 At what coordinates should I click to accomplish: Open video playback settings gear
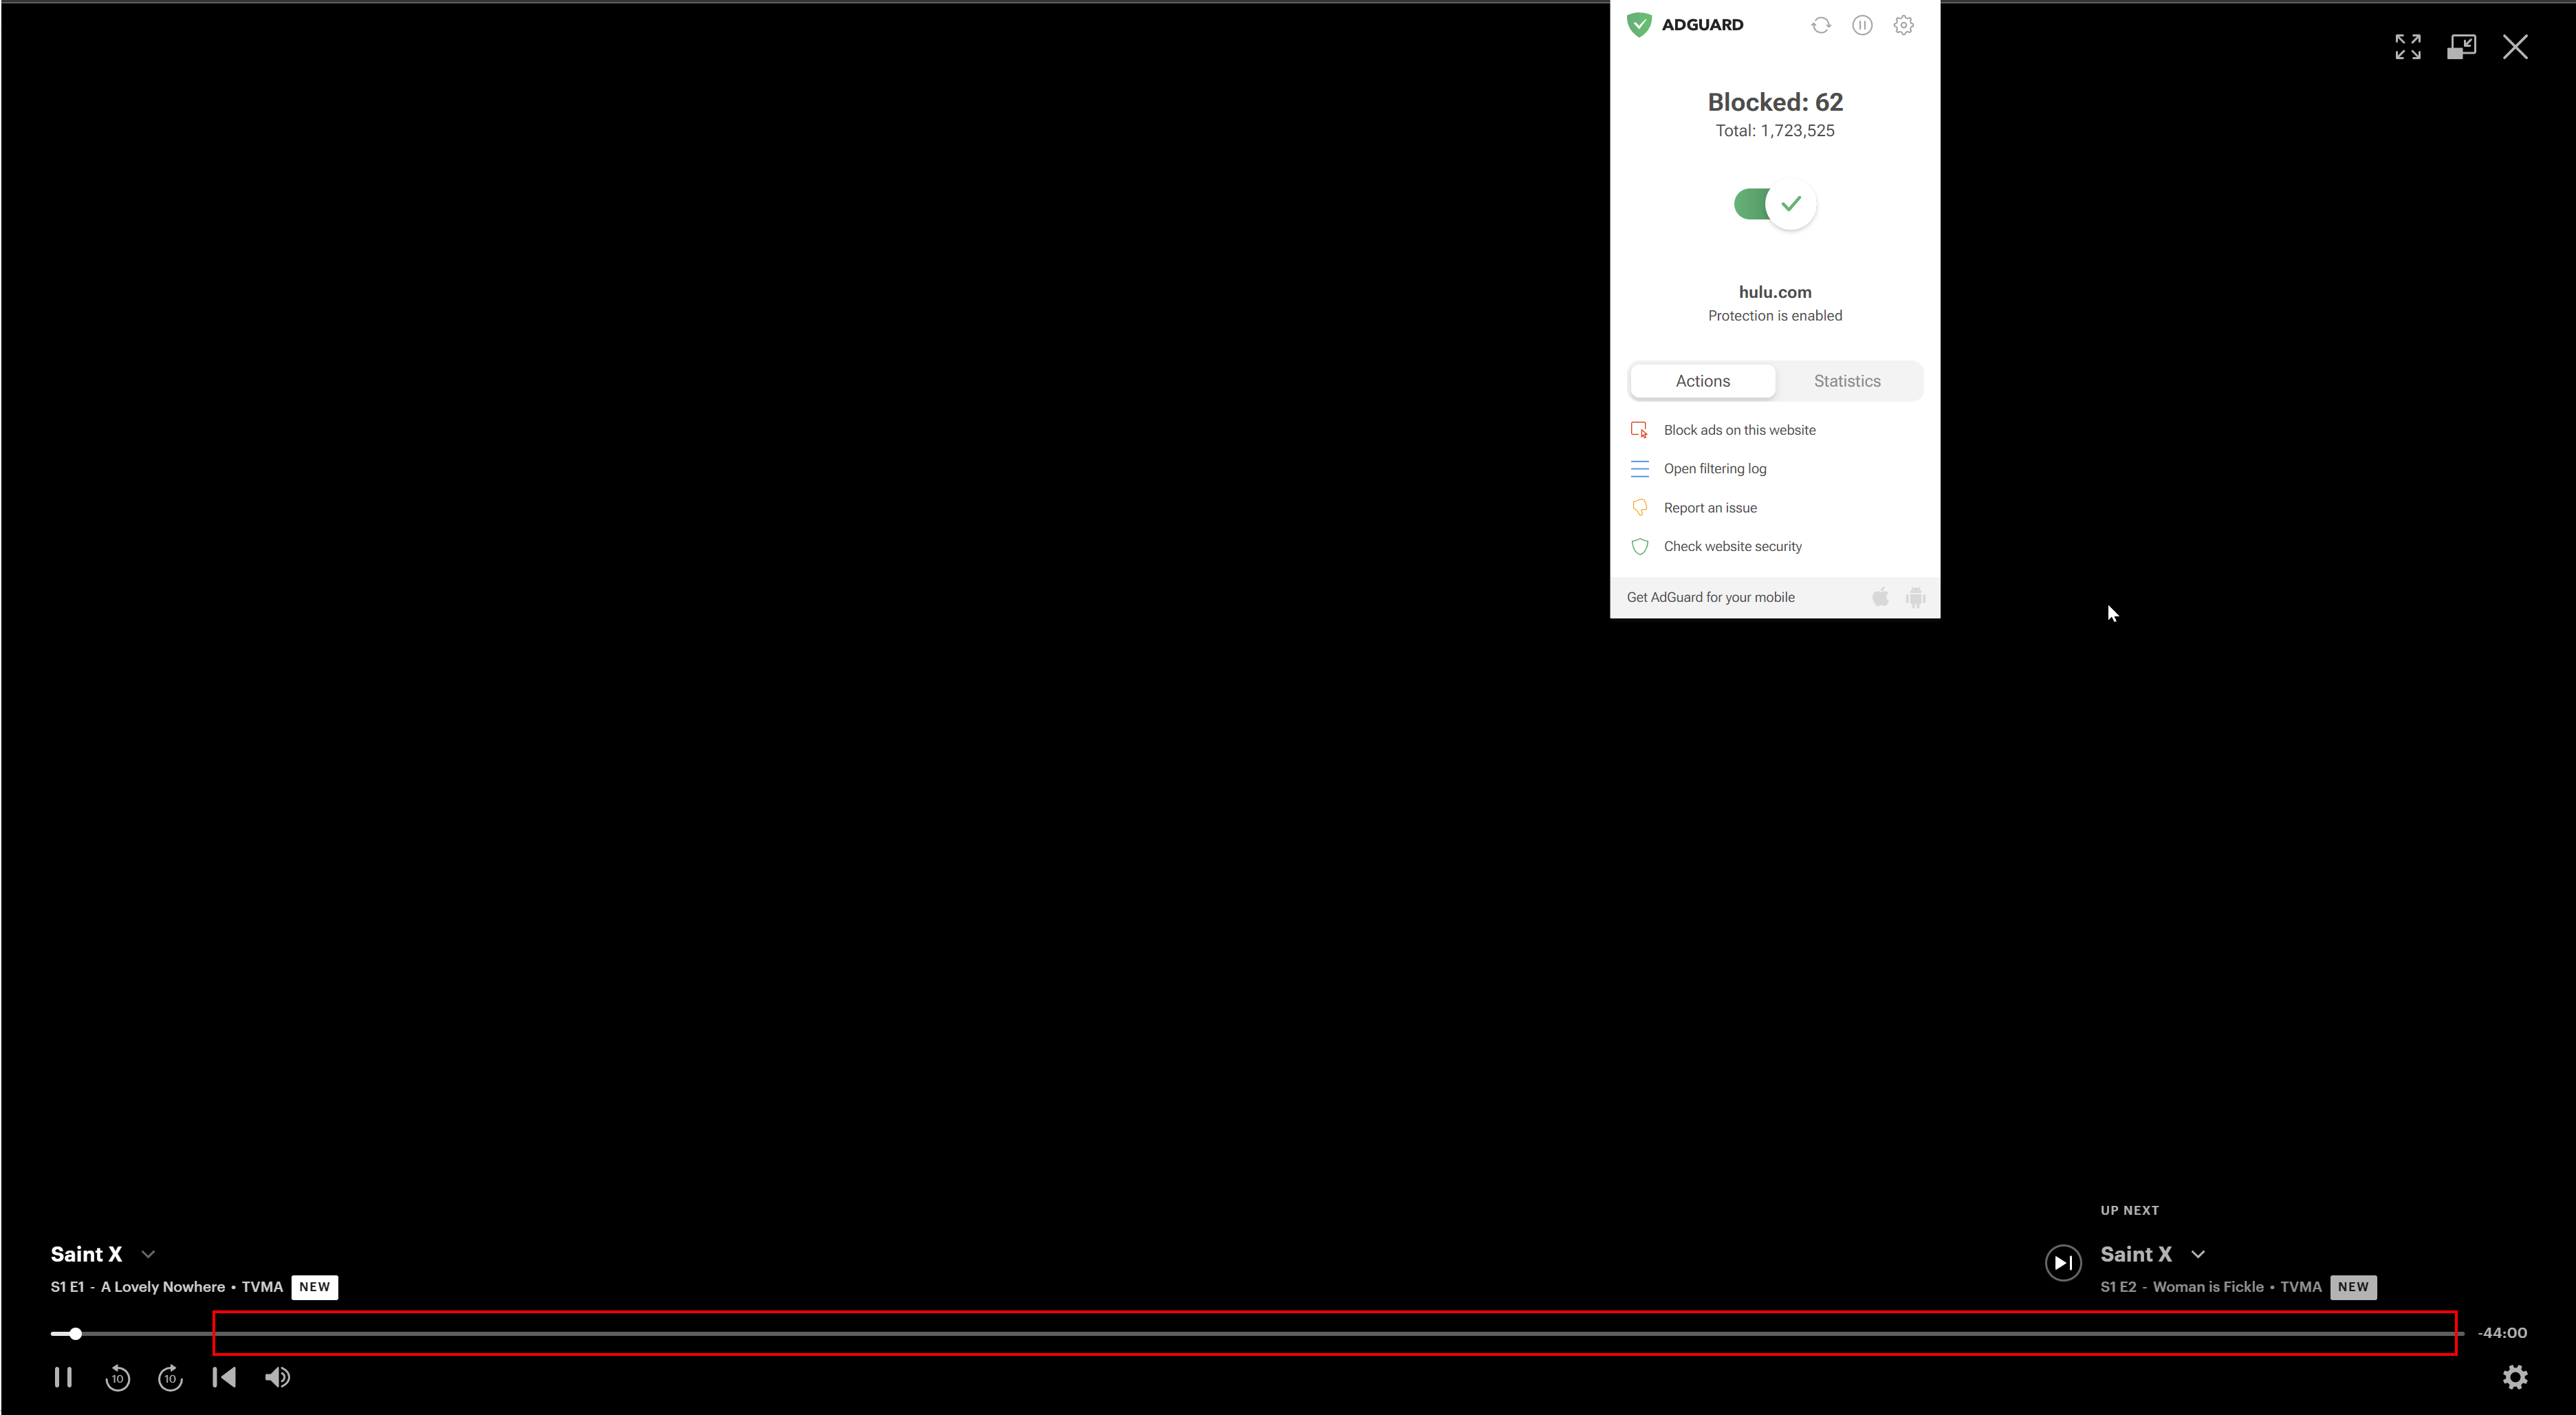tap(2516, 1377)
